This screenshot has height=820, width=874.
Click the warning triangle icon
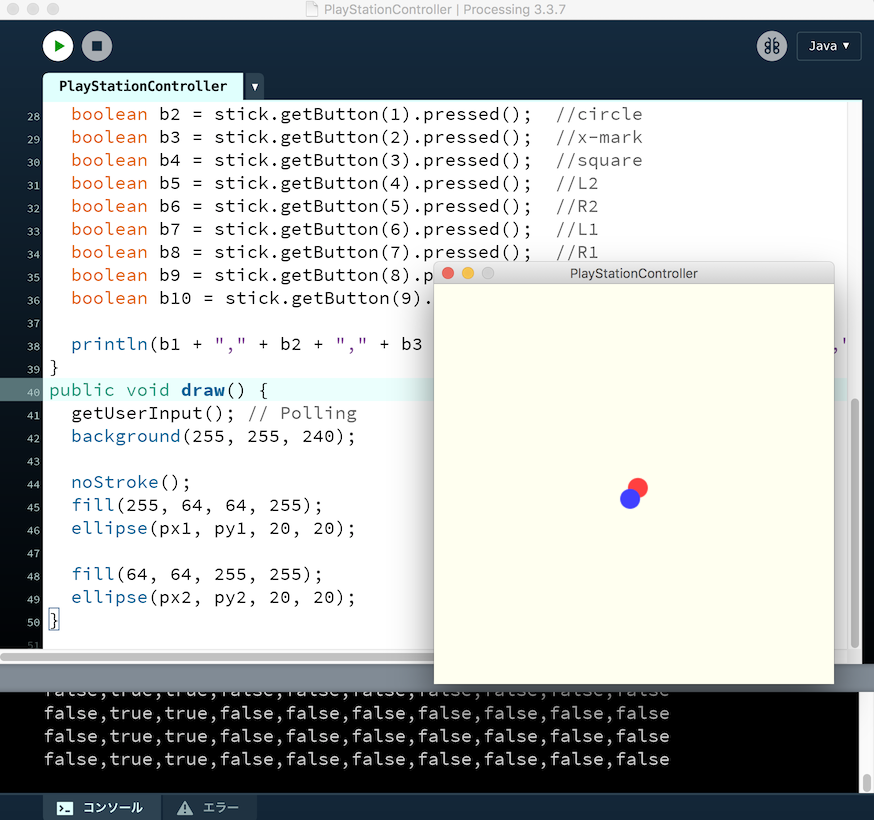pyautogui.click(x=185, y=807)
